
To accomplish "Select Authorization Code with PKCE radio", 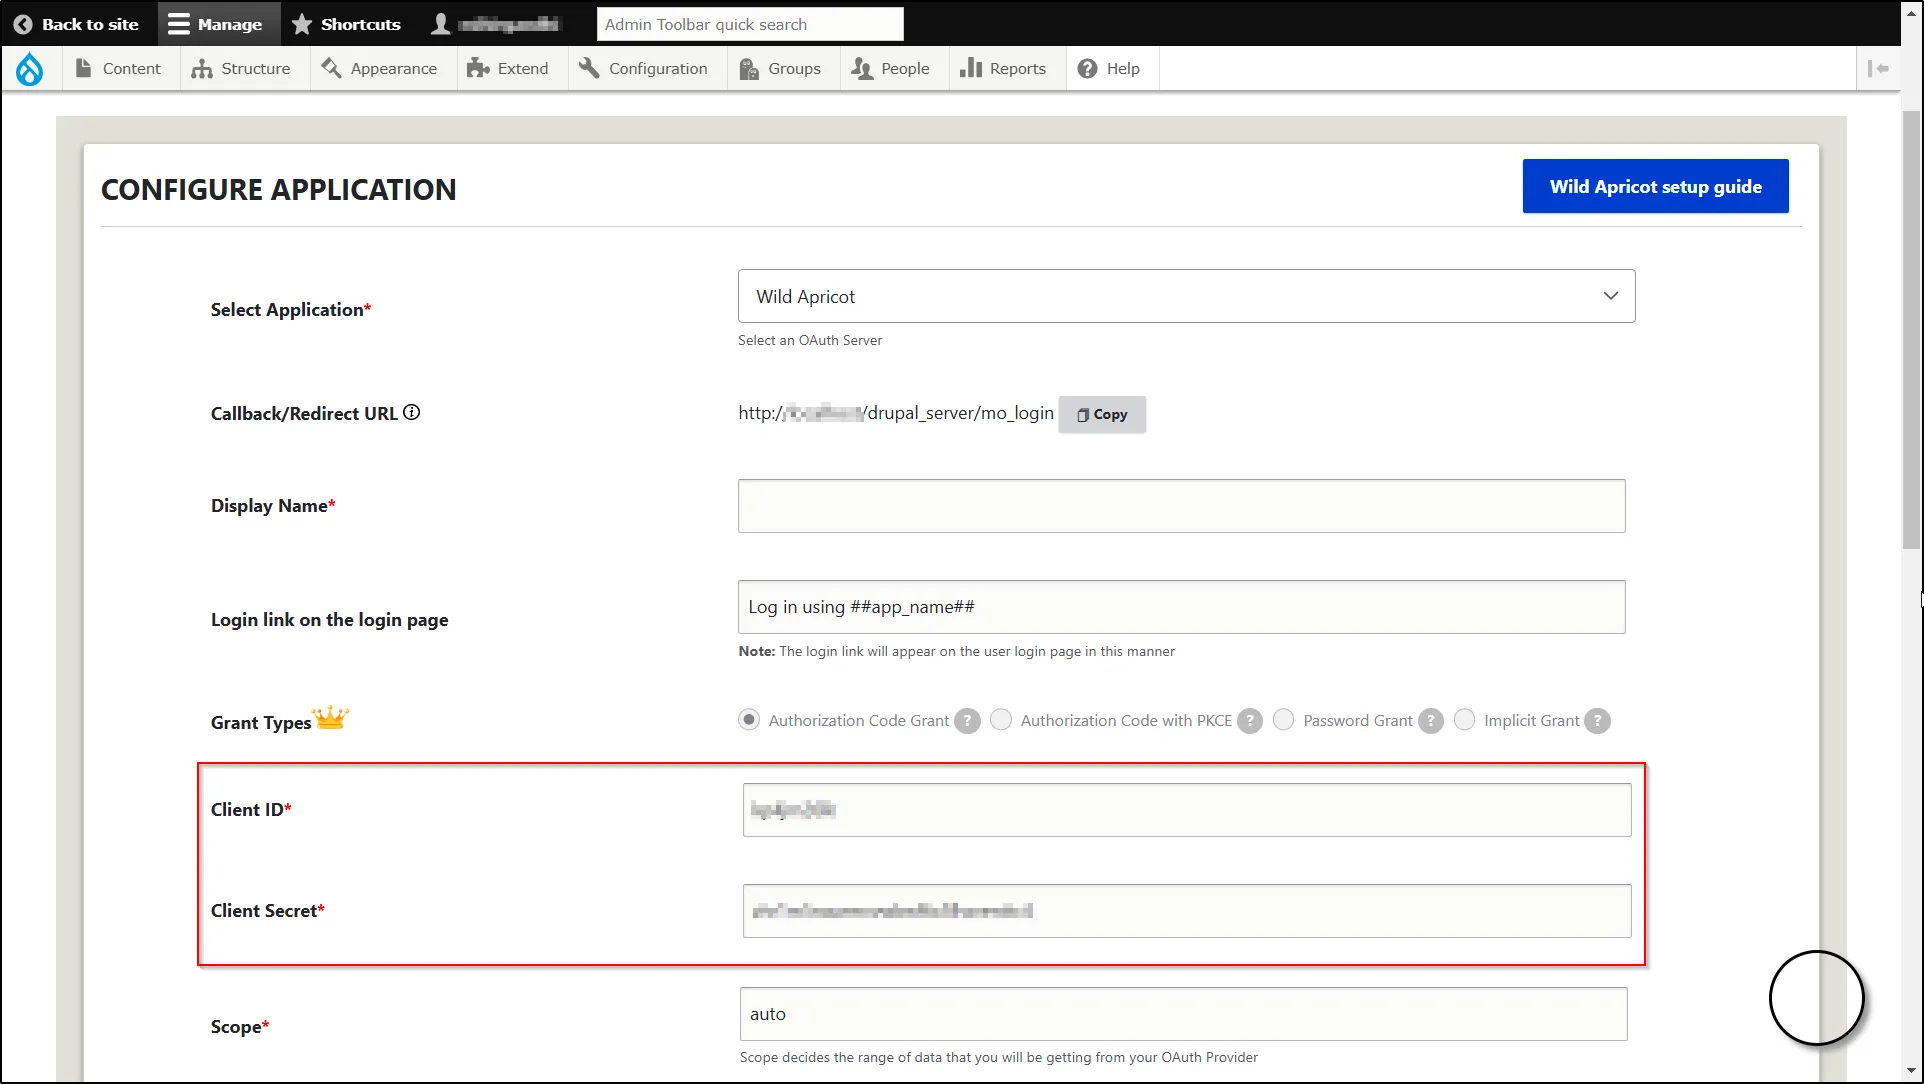I will (1001, 720).
